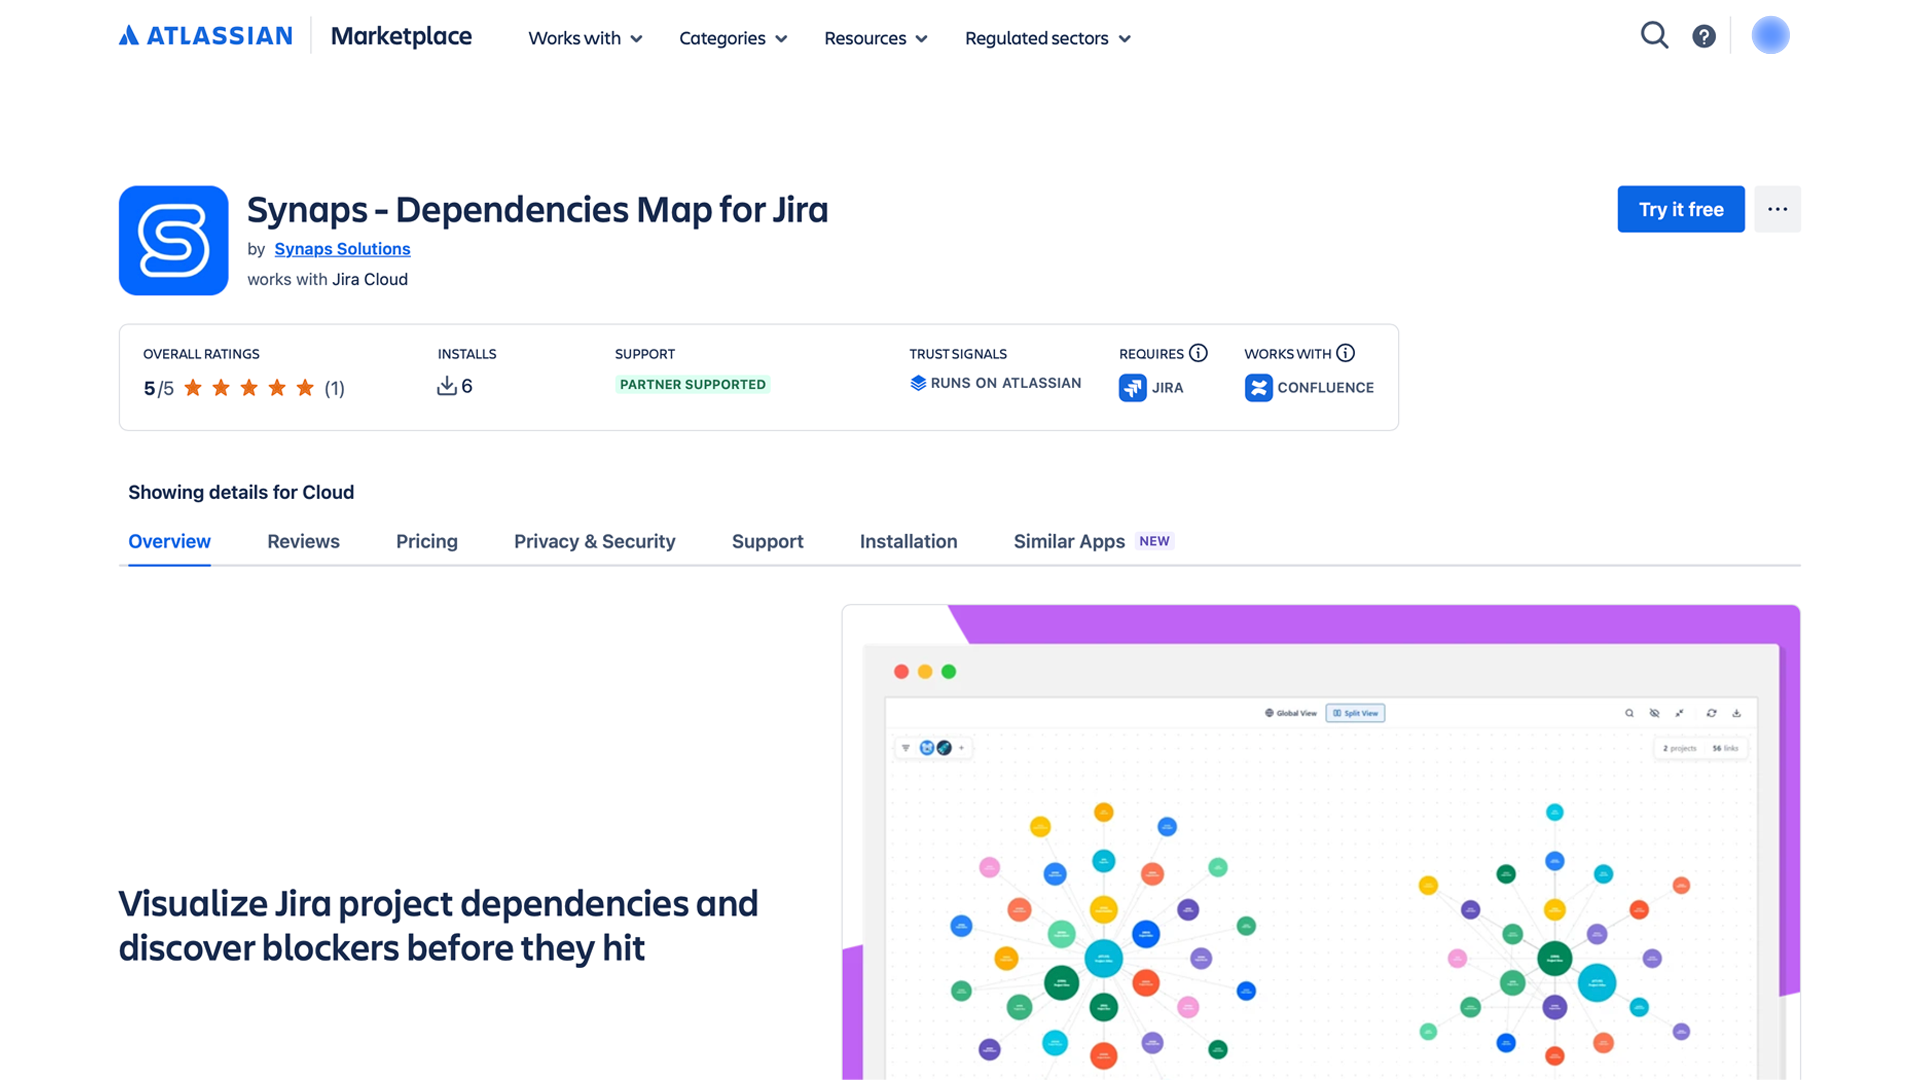
Task: Click the Split View toggle in screenshot
Action: pos(1355,713)
